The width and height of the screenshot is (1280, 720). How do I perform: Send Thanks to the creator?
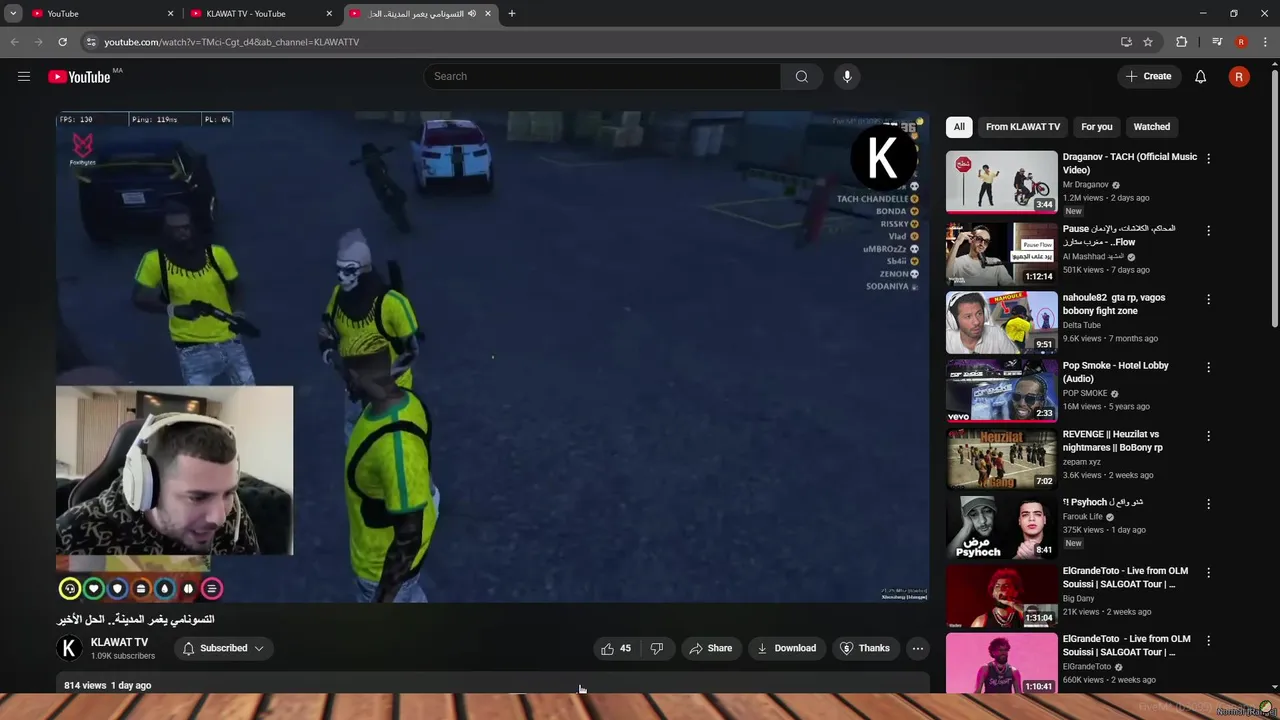point(864,648)
